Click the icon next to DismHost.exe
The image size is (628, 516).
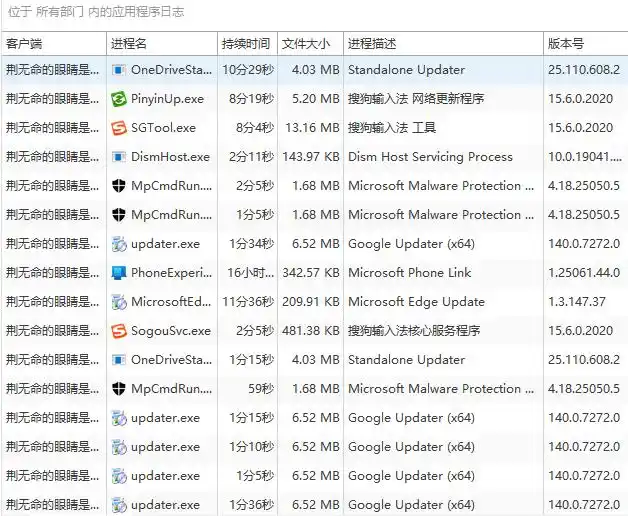(x=119, y=157)
